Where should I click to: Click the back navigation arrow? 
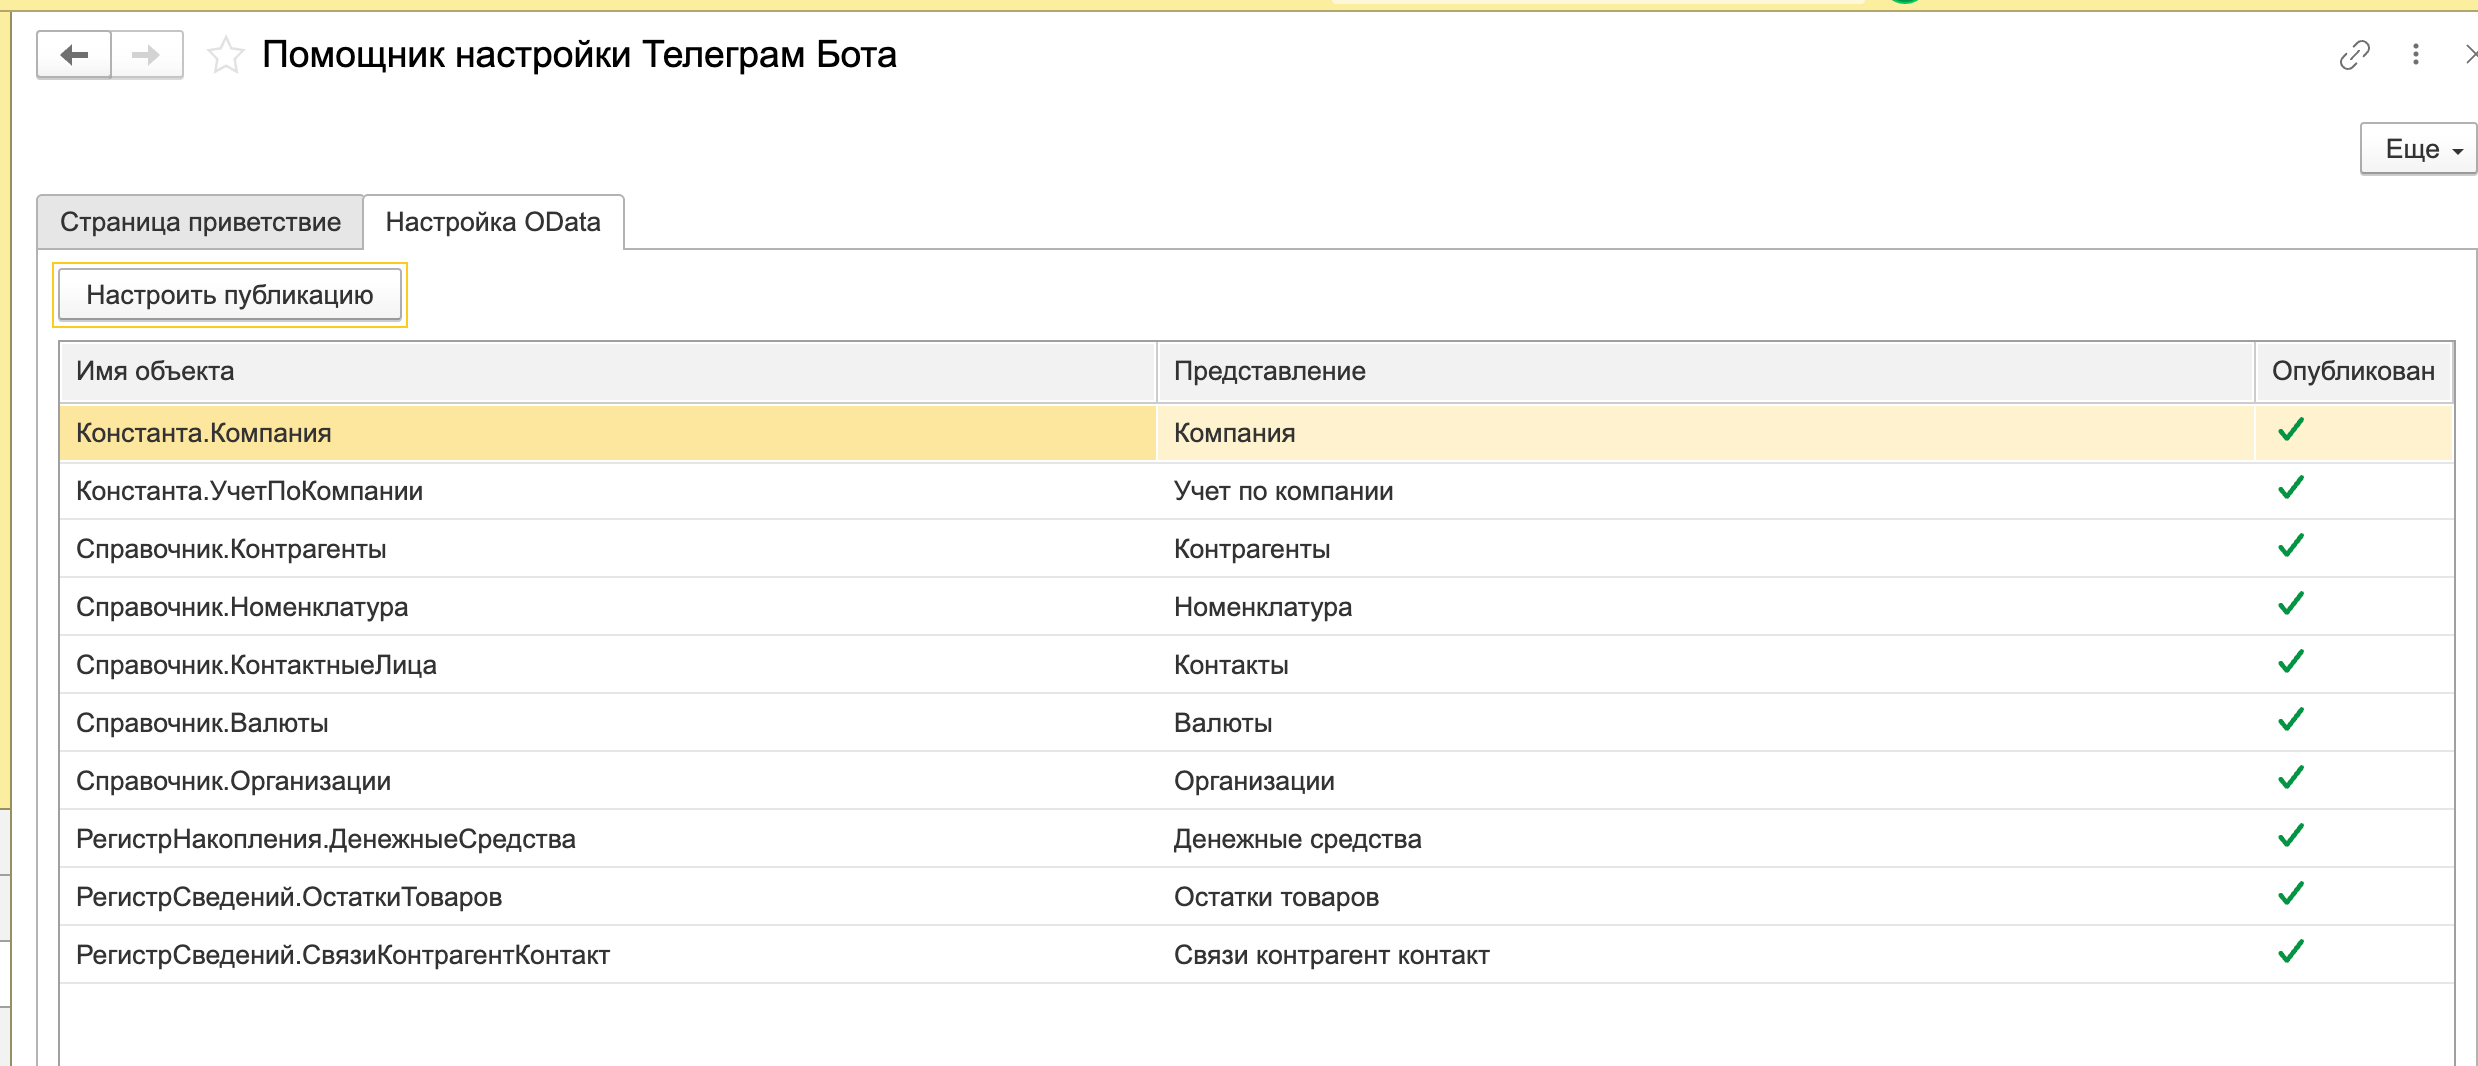pos(74,55)
